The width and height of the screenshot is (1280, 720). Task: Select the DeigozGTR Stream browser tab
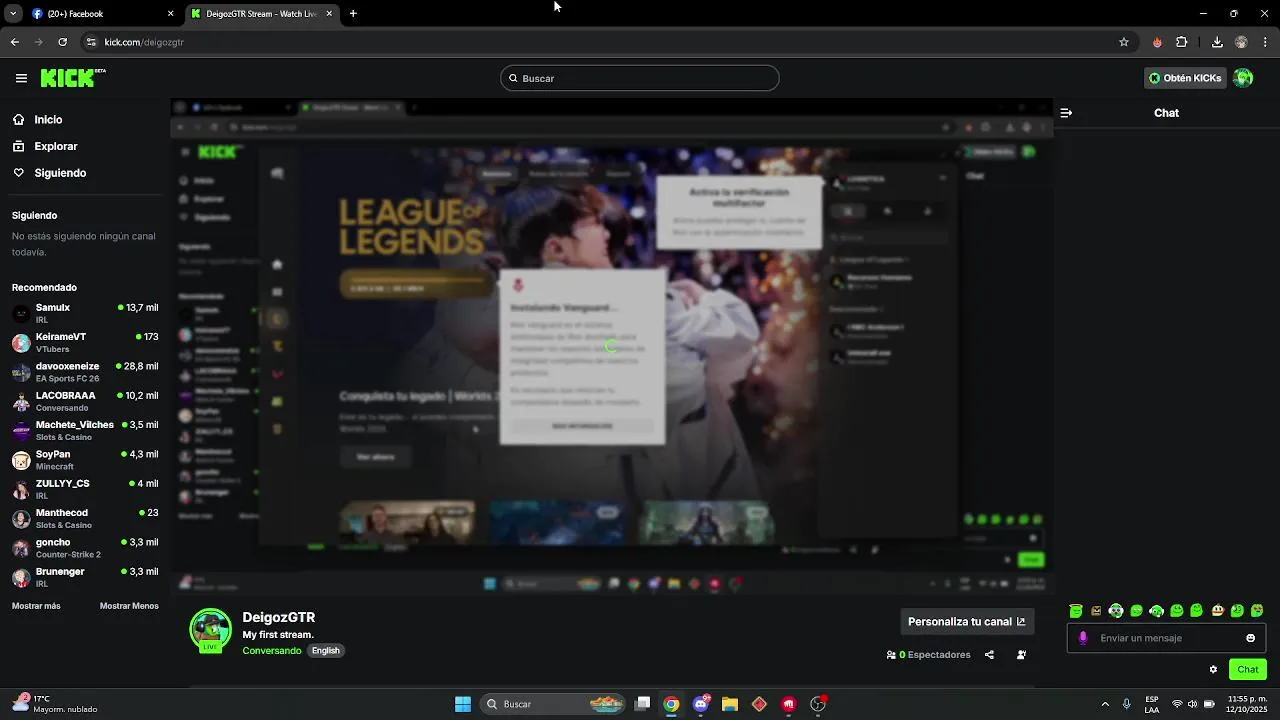pyautogui.click(x=262, y=14)
